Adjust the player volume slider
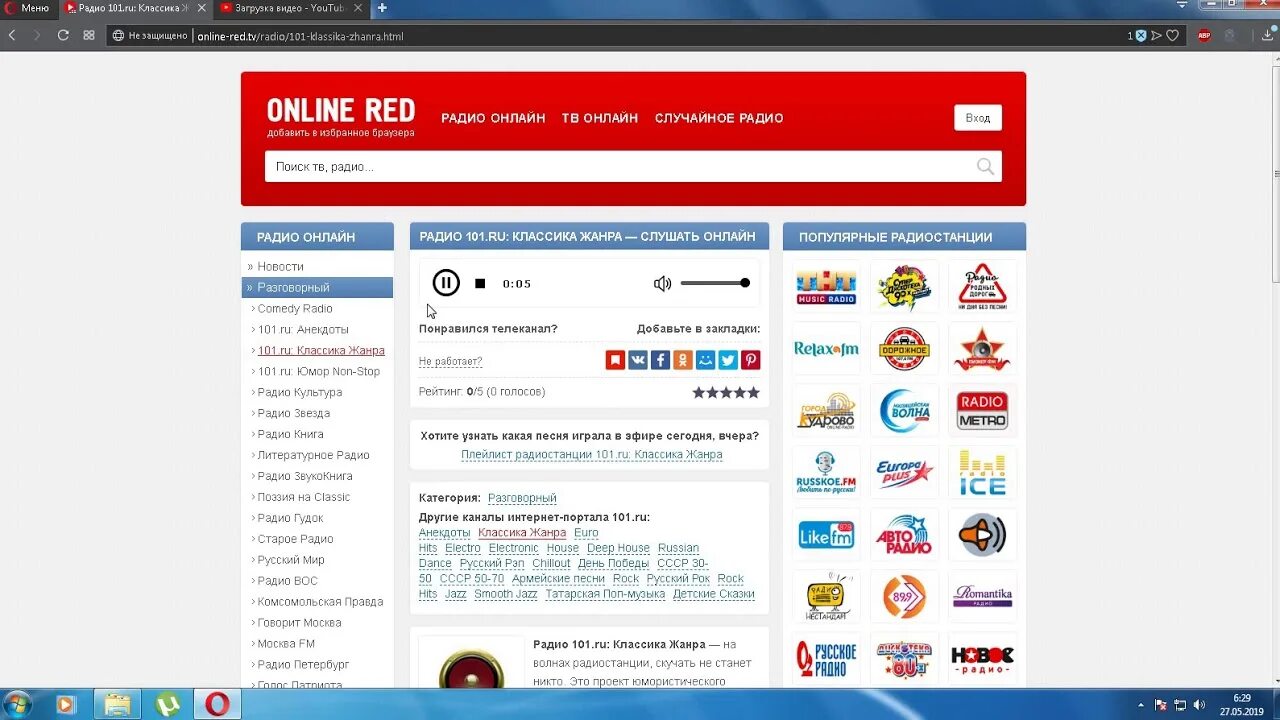 pyautogui.click(x=715, y=283)
